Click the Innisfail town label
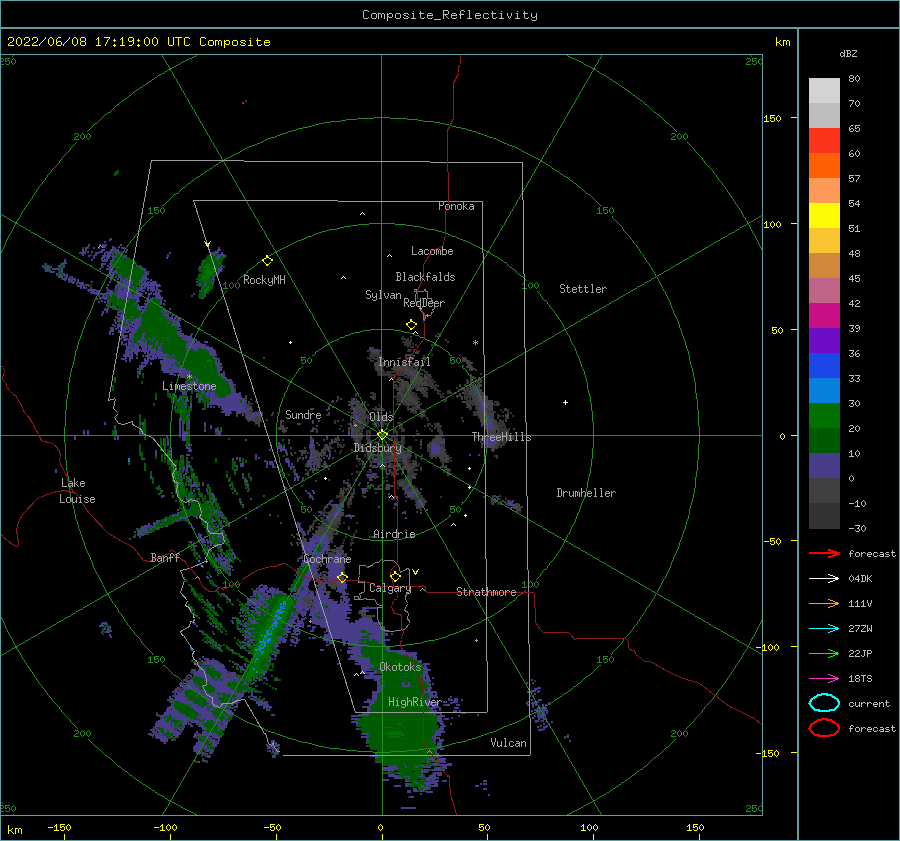The height and width of the screenshot is (841, 900). (x=404, y=362)
